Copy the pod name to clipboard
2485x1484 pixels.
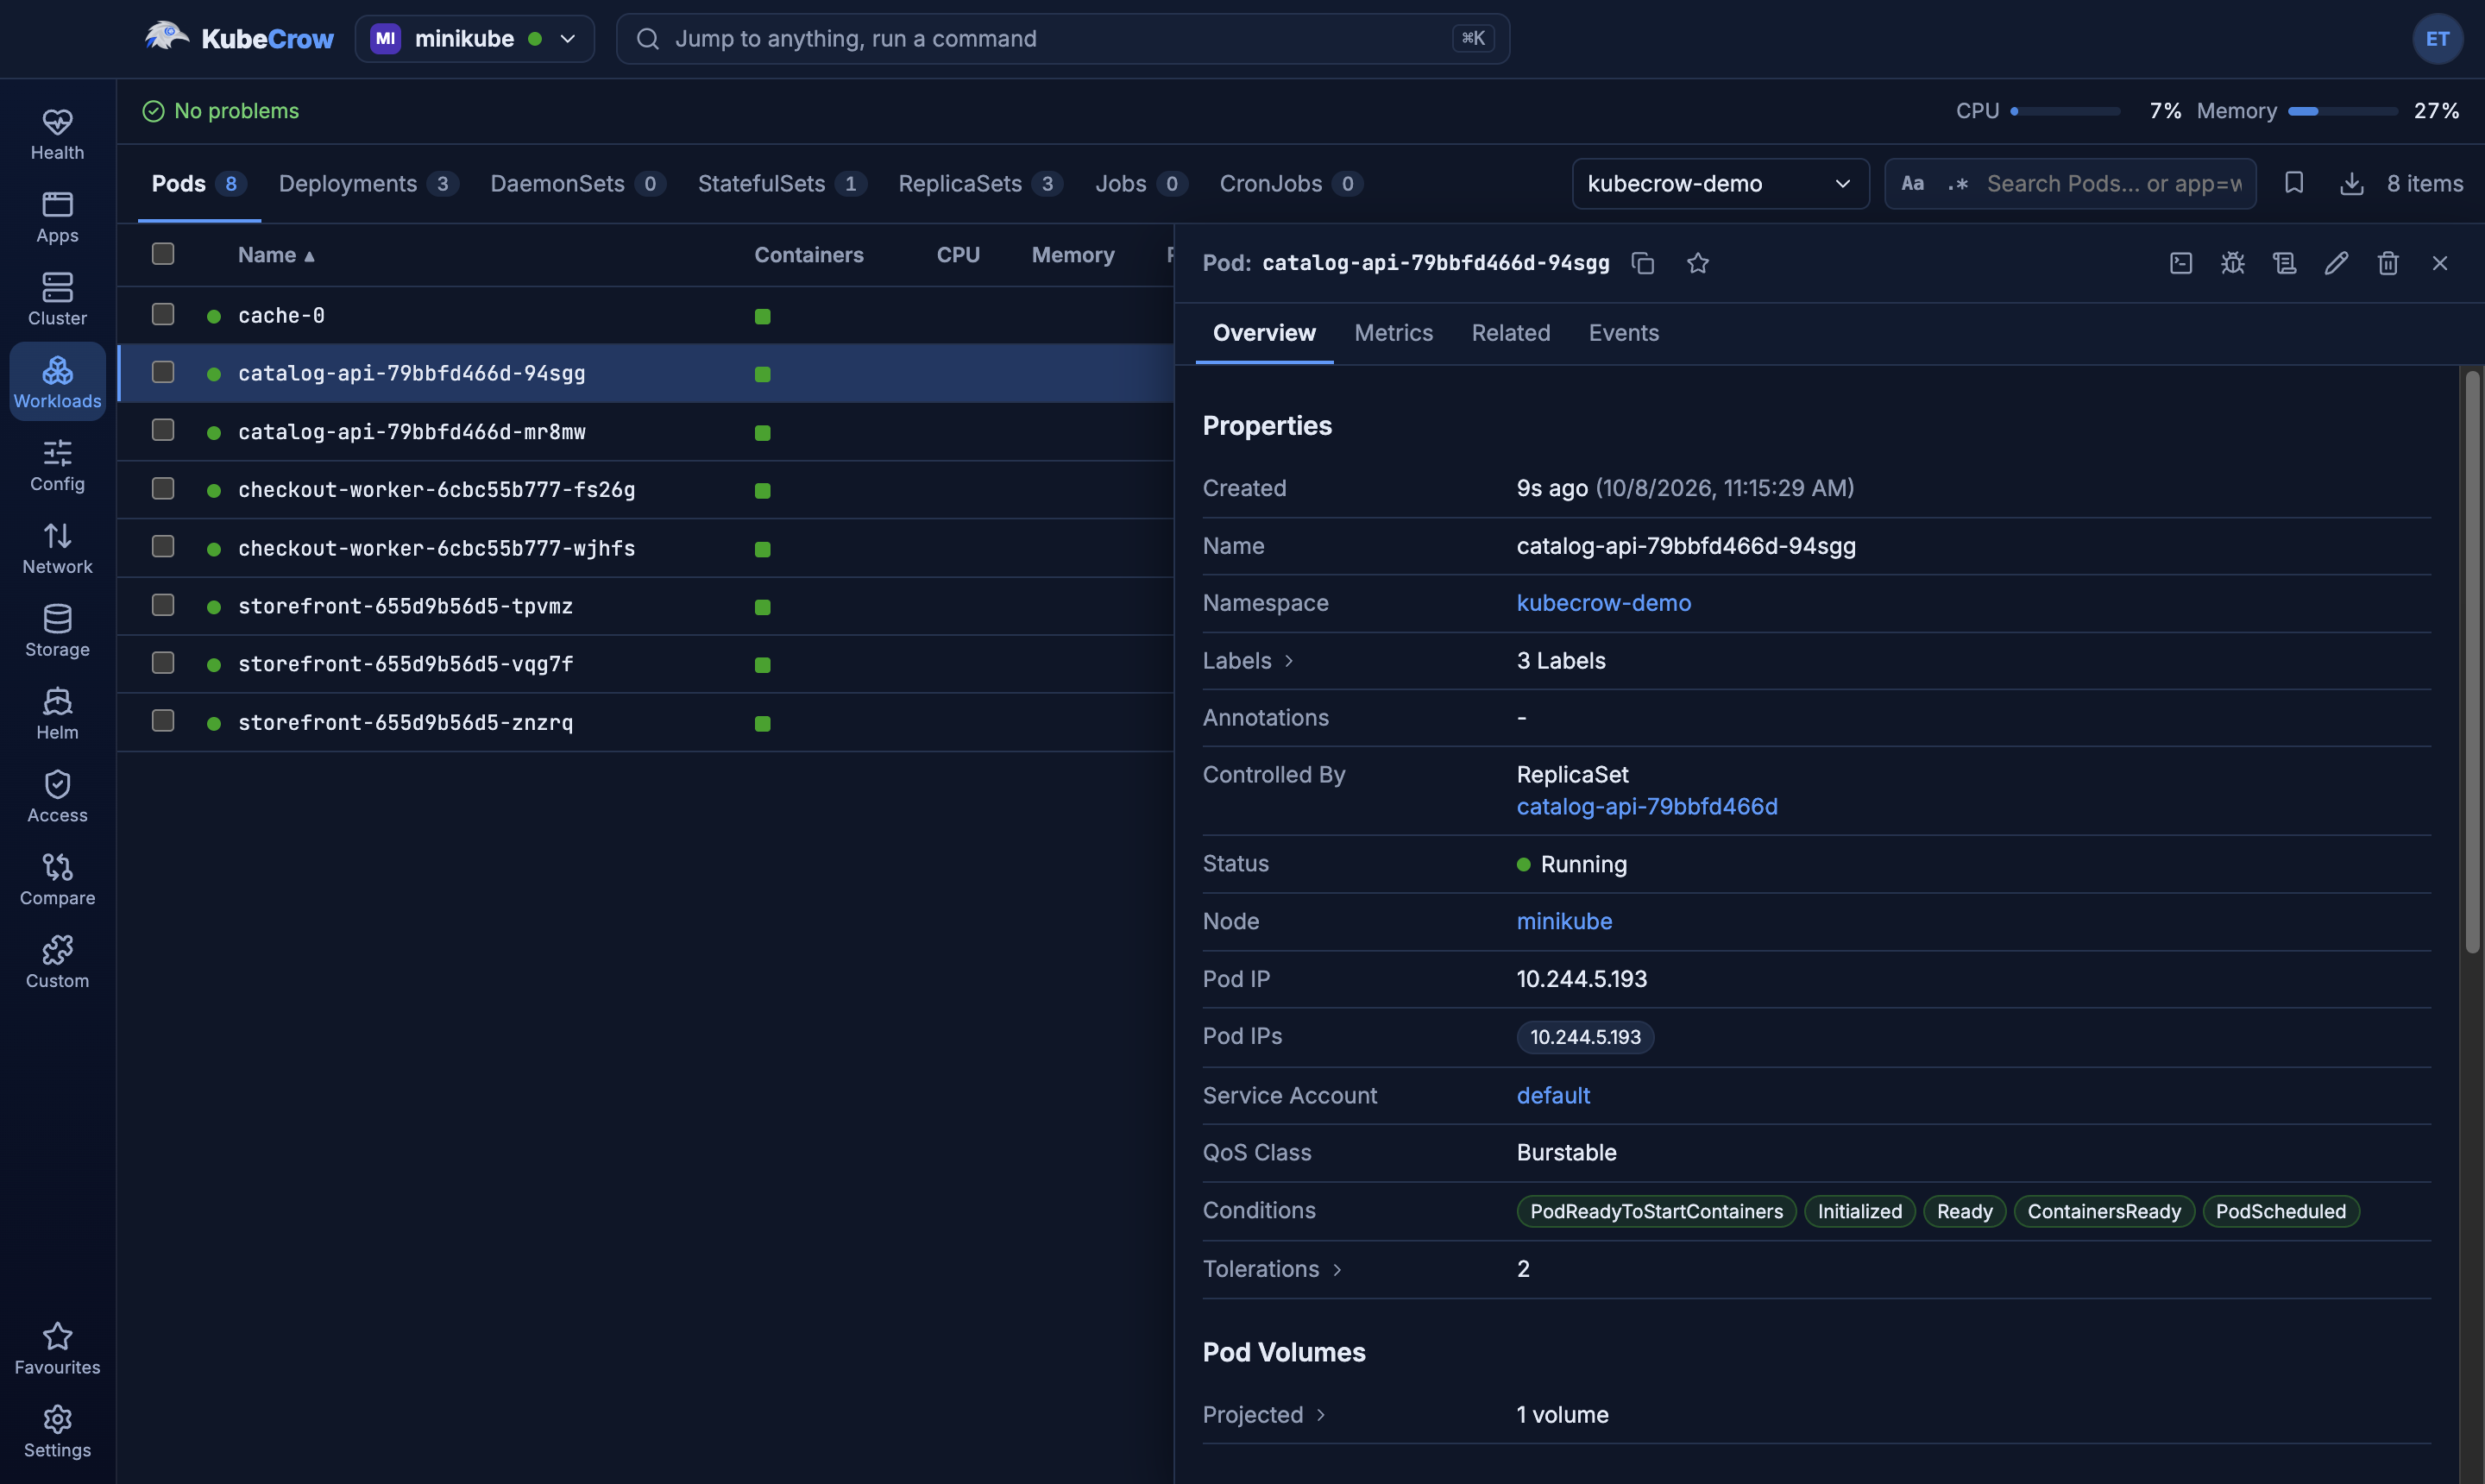[x=1643, y=263]
